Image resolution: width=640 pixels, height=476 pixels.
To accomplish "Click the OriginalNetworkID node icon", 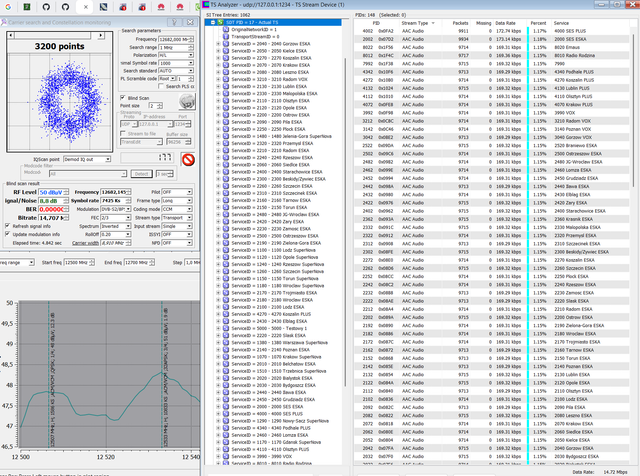I will tap(226, 29).
